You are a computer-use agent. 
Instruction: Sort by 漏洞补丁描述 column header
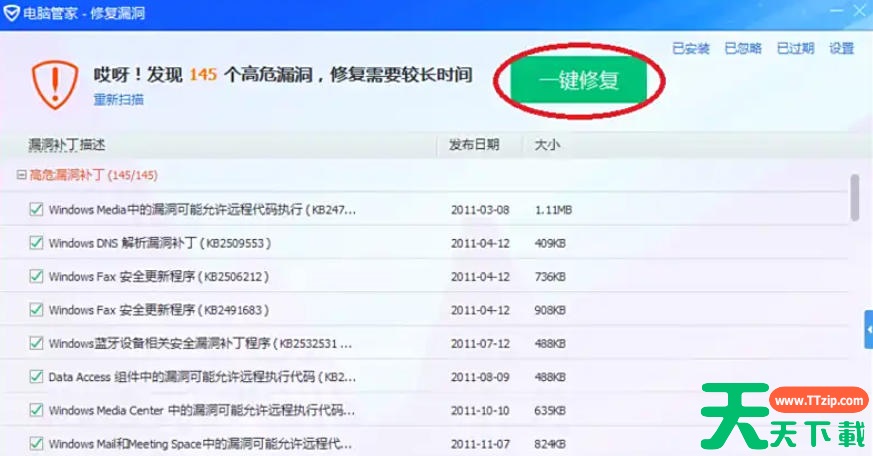[67, 145]
